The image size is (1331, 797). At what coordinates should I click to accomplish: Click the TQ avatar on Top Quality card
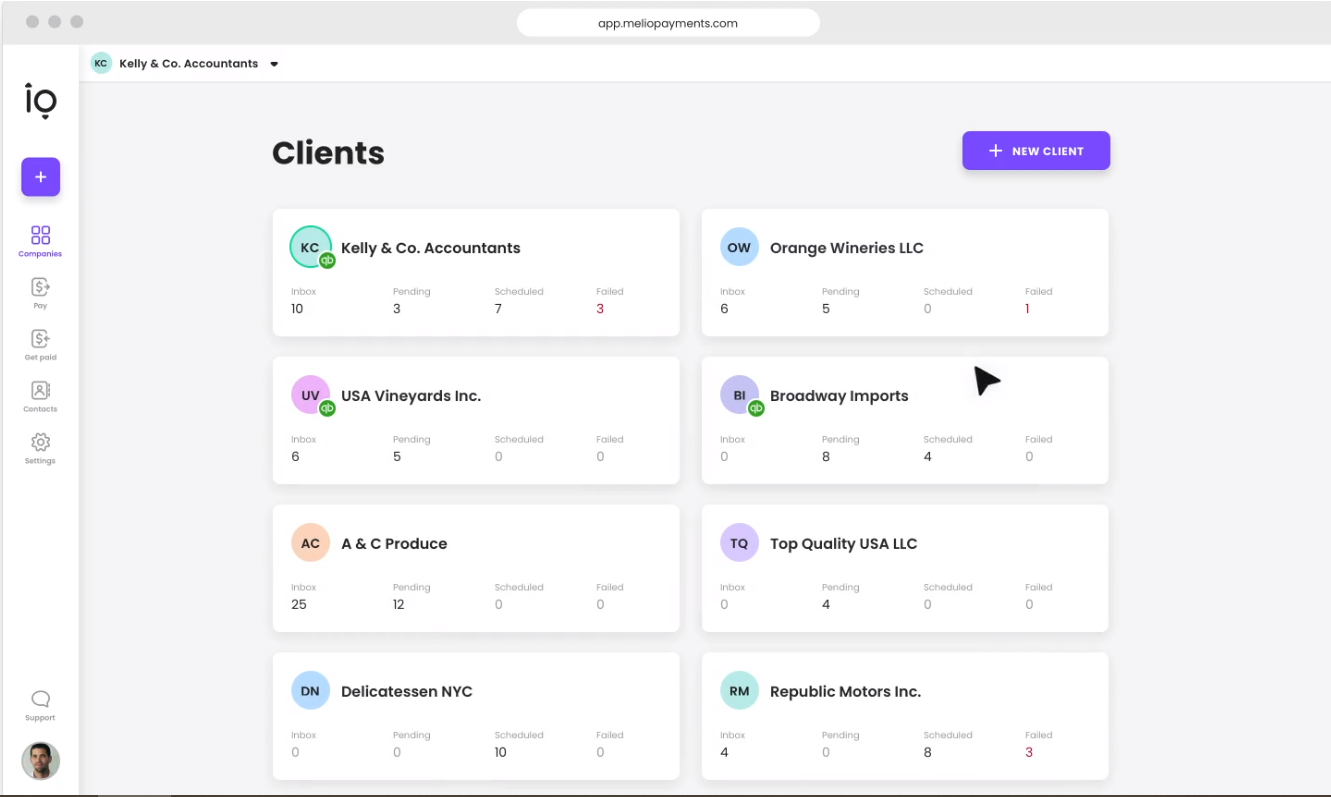coord(739,543)
